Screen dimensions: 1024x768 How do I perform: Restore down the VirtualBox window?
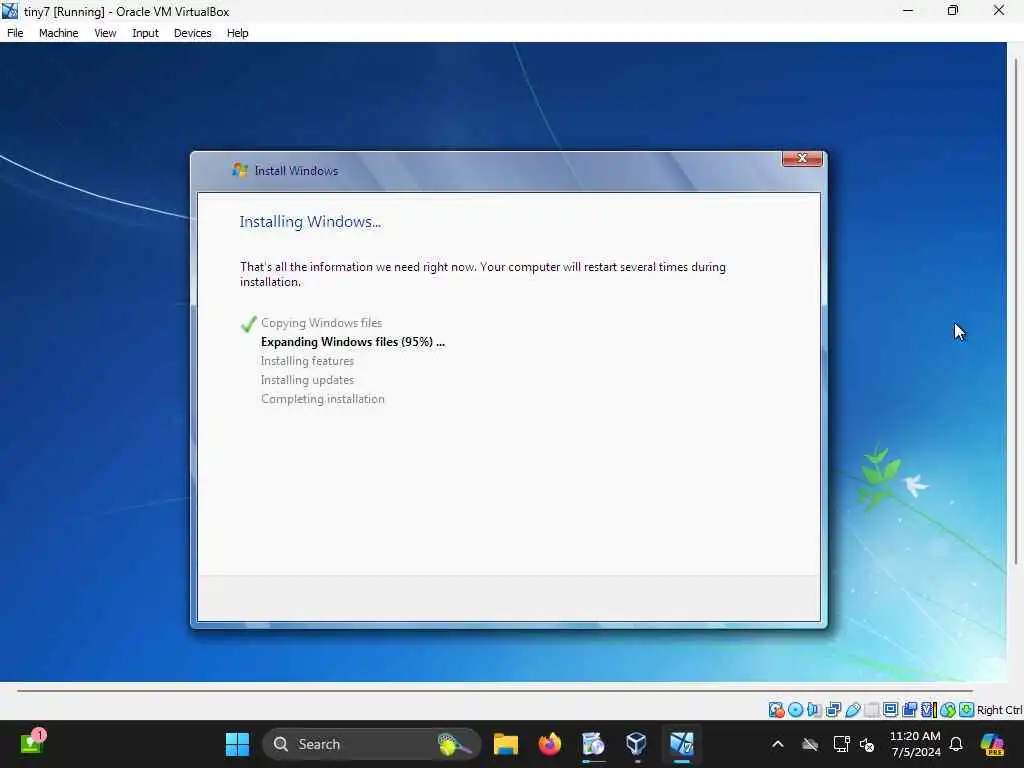[x=953, y=10]
